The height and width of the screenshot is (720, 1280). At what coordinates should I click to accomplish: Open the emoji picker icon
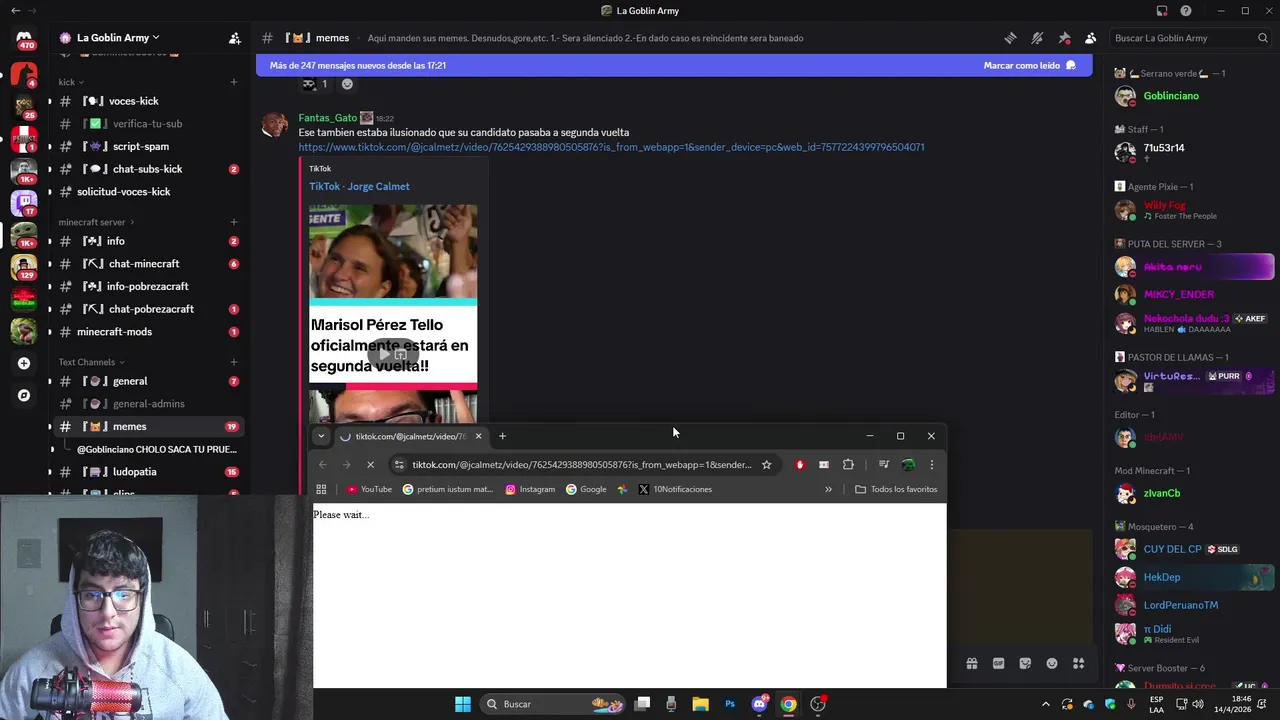pyautogui.click(x=1052, y=663)
